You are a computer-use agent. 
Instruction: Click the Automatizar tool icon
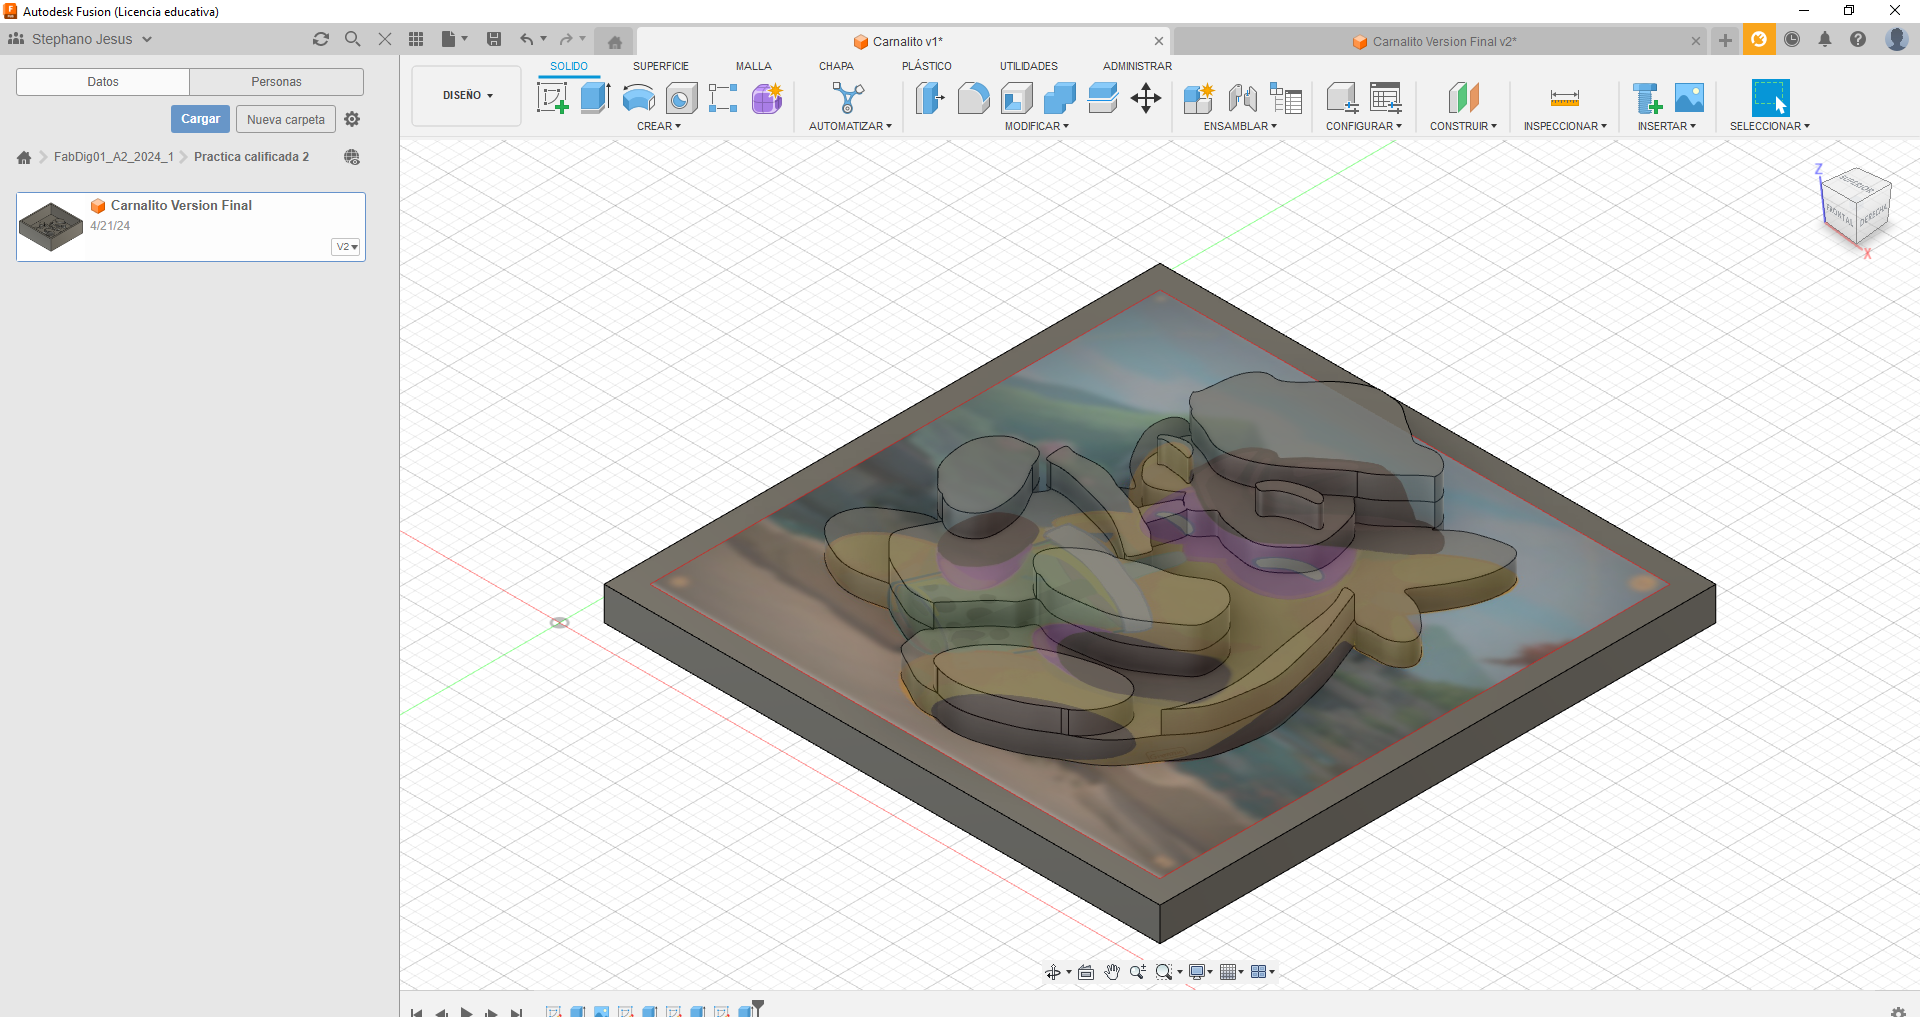click(x=848, y=98)
